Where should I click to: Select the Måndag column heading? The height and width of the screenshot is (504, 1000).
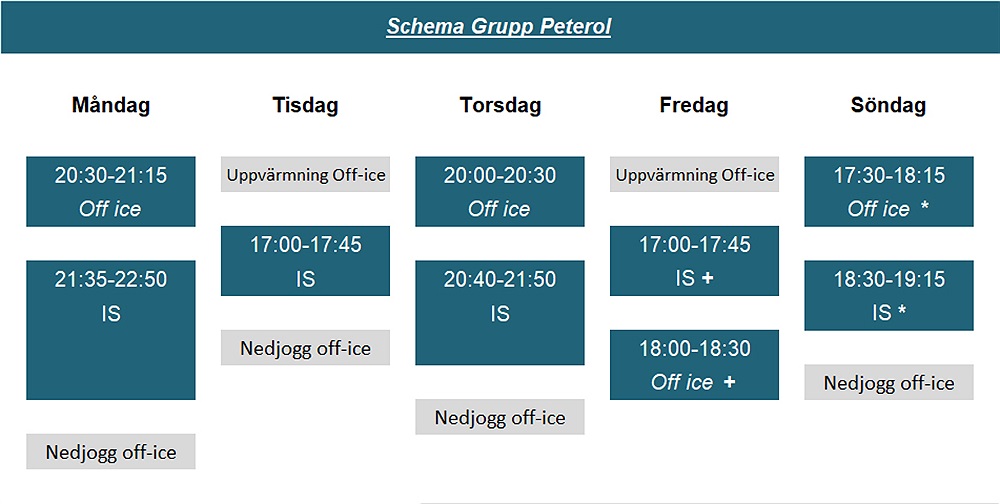[x=111, y=105]
